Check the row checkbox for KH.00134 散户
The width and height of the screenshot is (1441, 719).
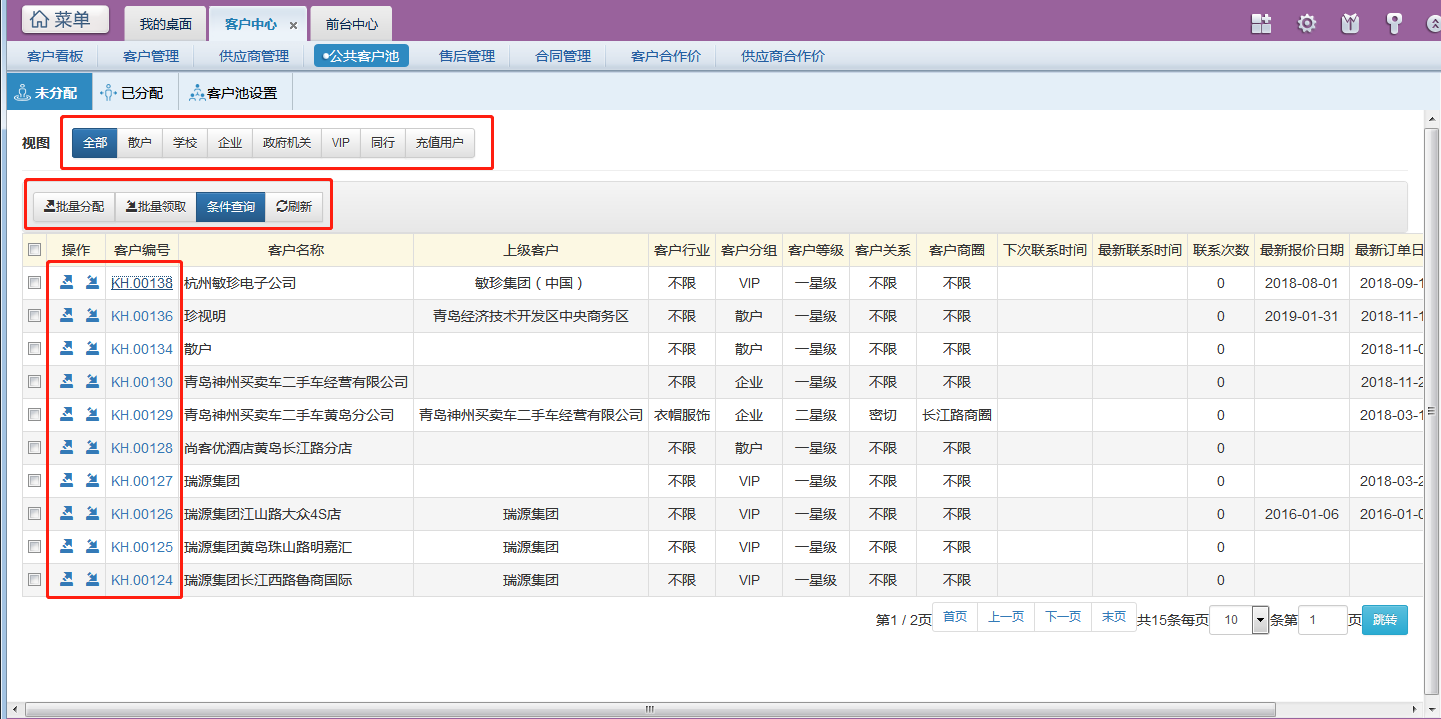coord(35,349)
